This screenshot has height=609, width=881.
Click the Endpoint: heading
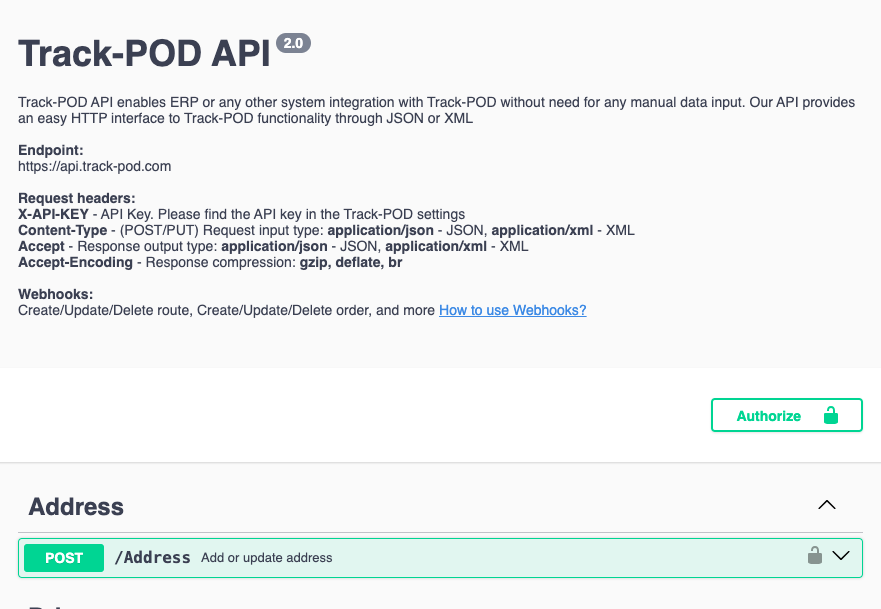pos(51,150)
